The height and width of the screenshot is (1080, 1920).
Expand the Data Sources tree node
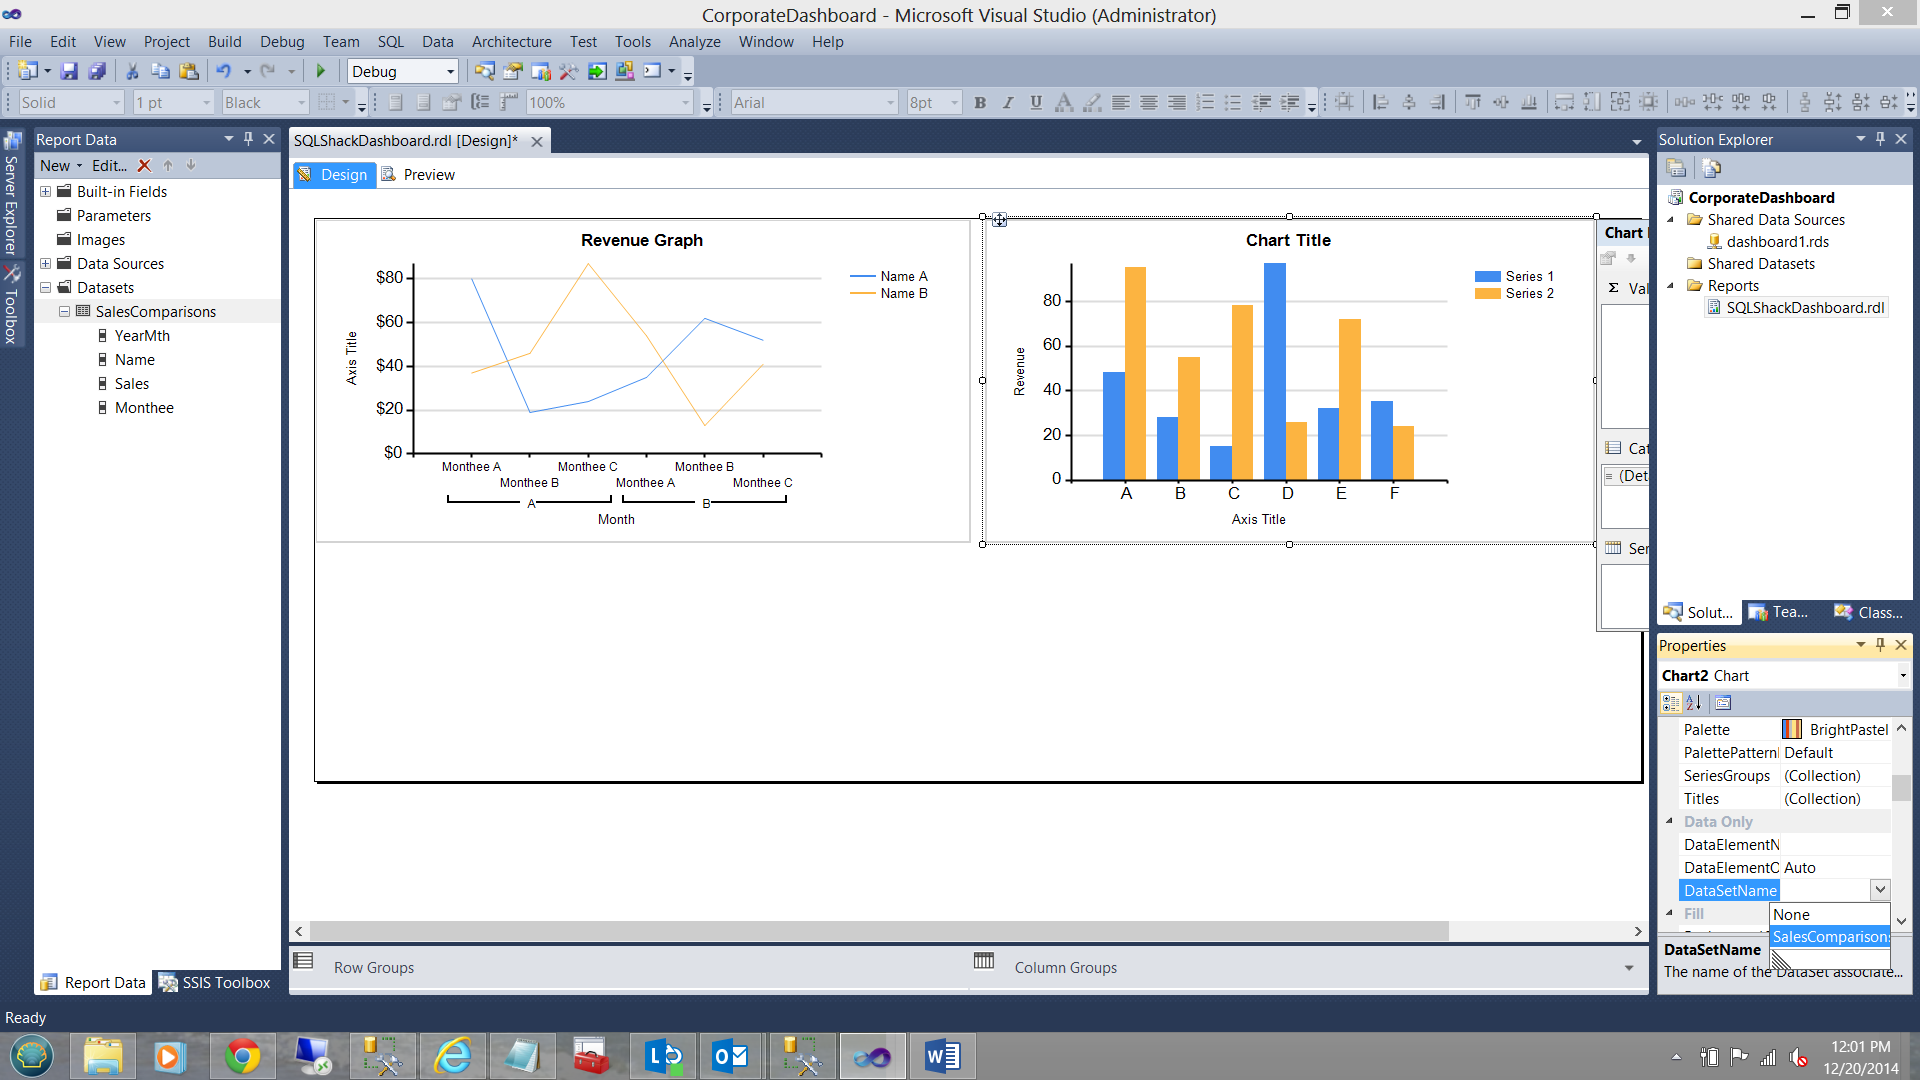(x=45, y=264)
